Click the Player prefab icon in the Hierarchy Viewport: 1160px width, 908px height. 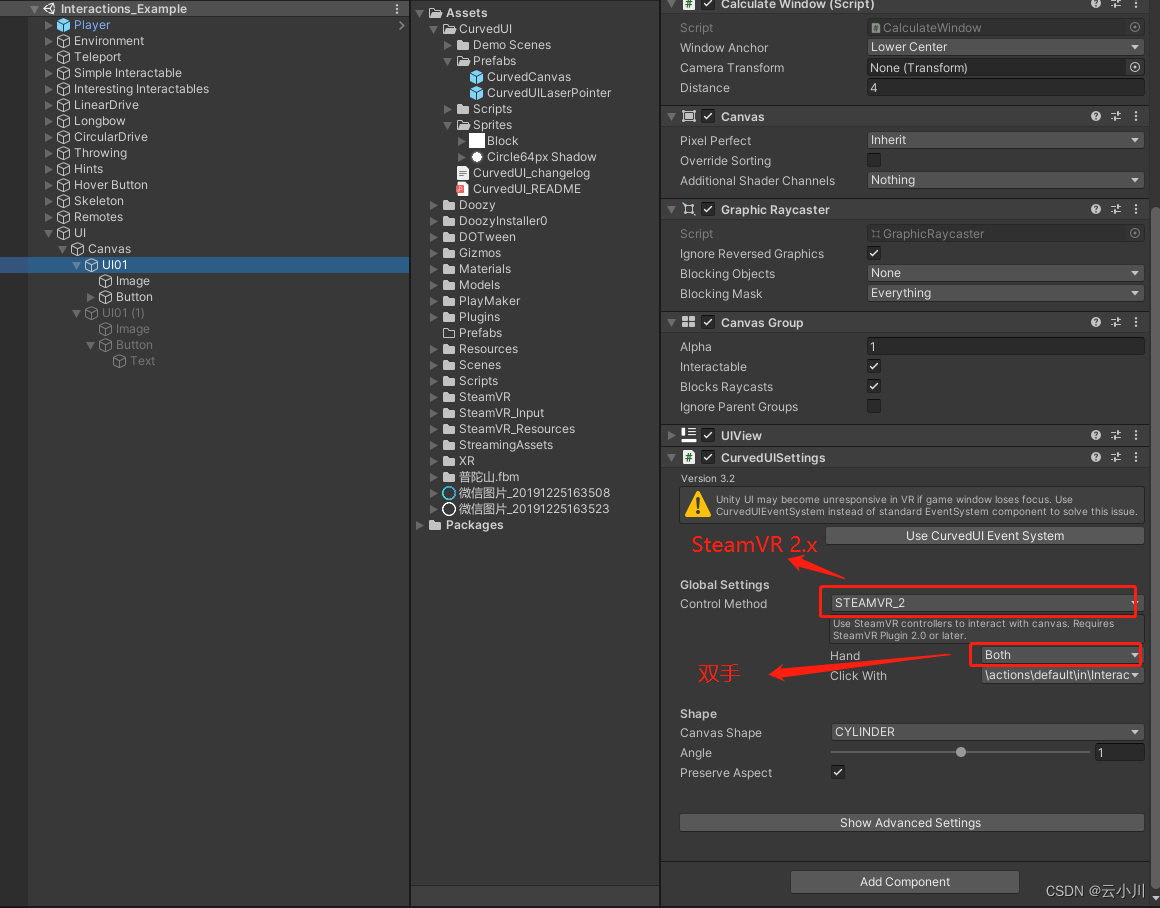62,24
